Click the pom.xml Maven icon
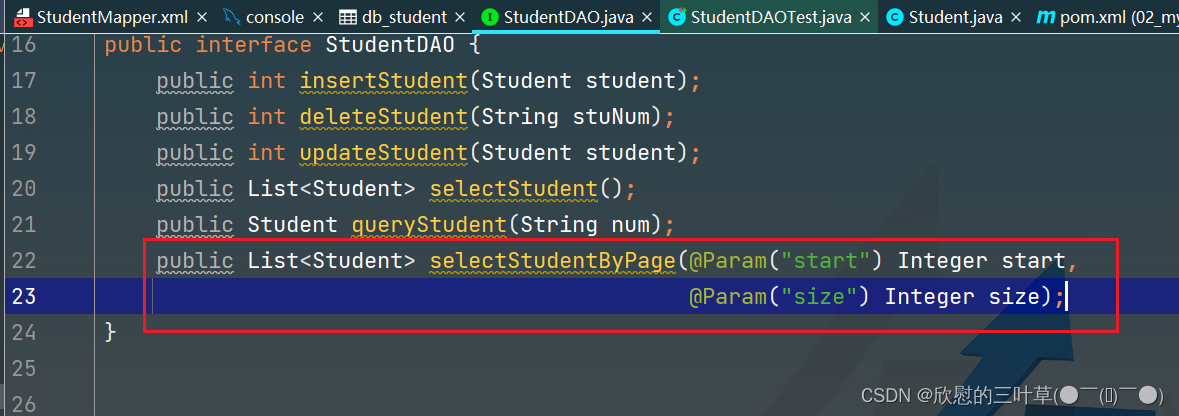 [1045, 17]
